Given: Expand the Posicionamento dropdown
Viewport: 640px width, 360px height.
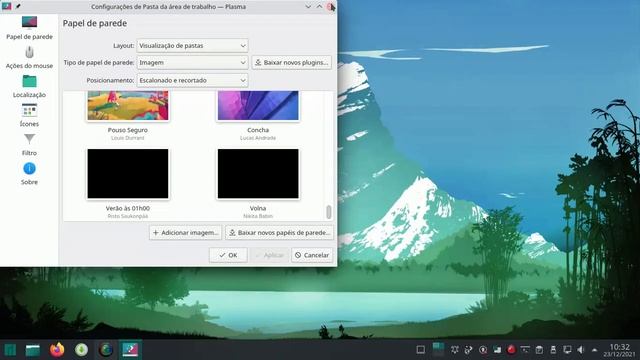Looking at the screenshot, I should pos(192,80).
